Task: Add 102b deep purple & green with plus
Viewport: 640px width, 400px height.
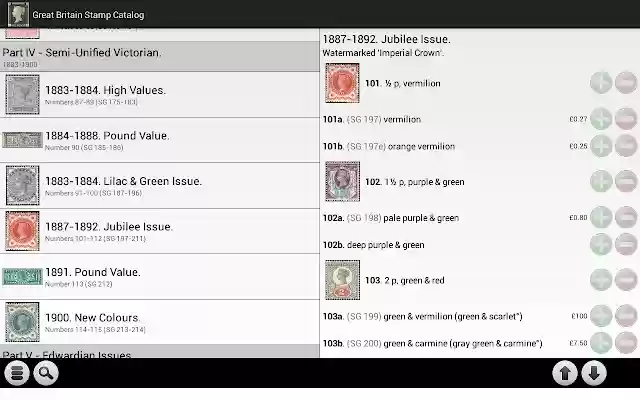Action: (x=601, y=244)
